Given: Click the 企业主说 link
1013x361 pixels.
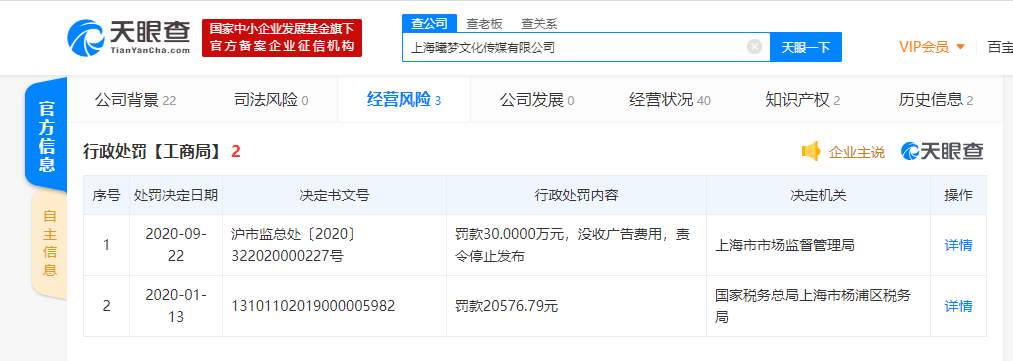Looking at the screenshot, I should pos(857,152).
